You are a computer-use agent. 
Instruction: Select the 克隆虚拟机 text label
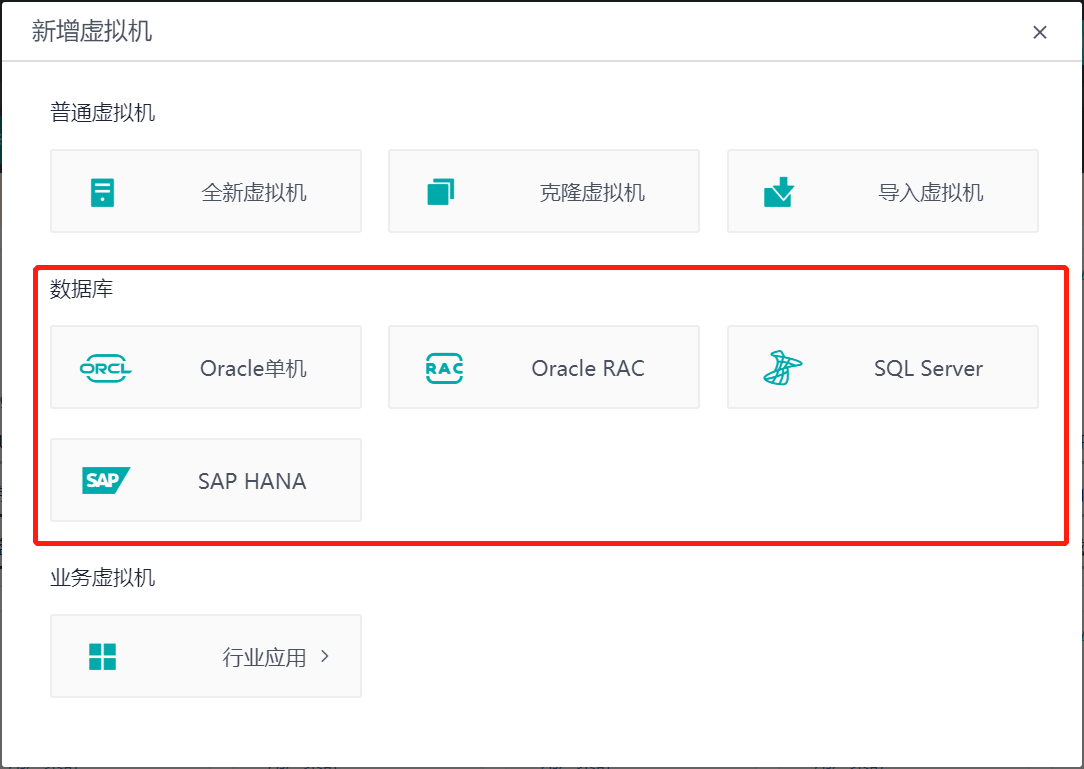tap(592, 192)
